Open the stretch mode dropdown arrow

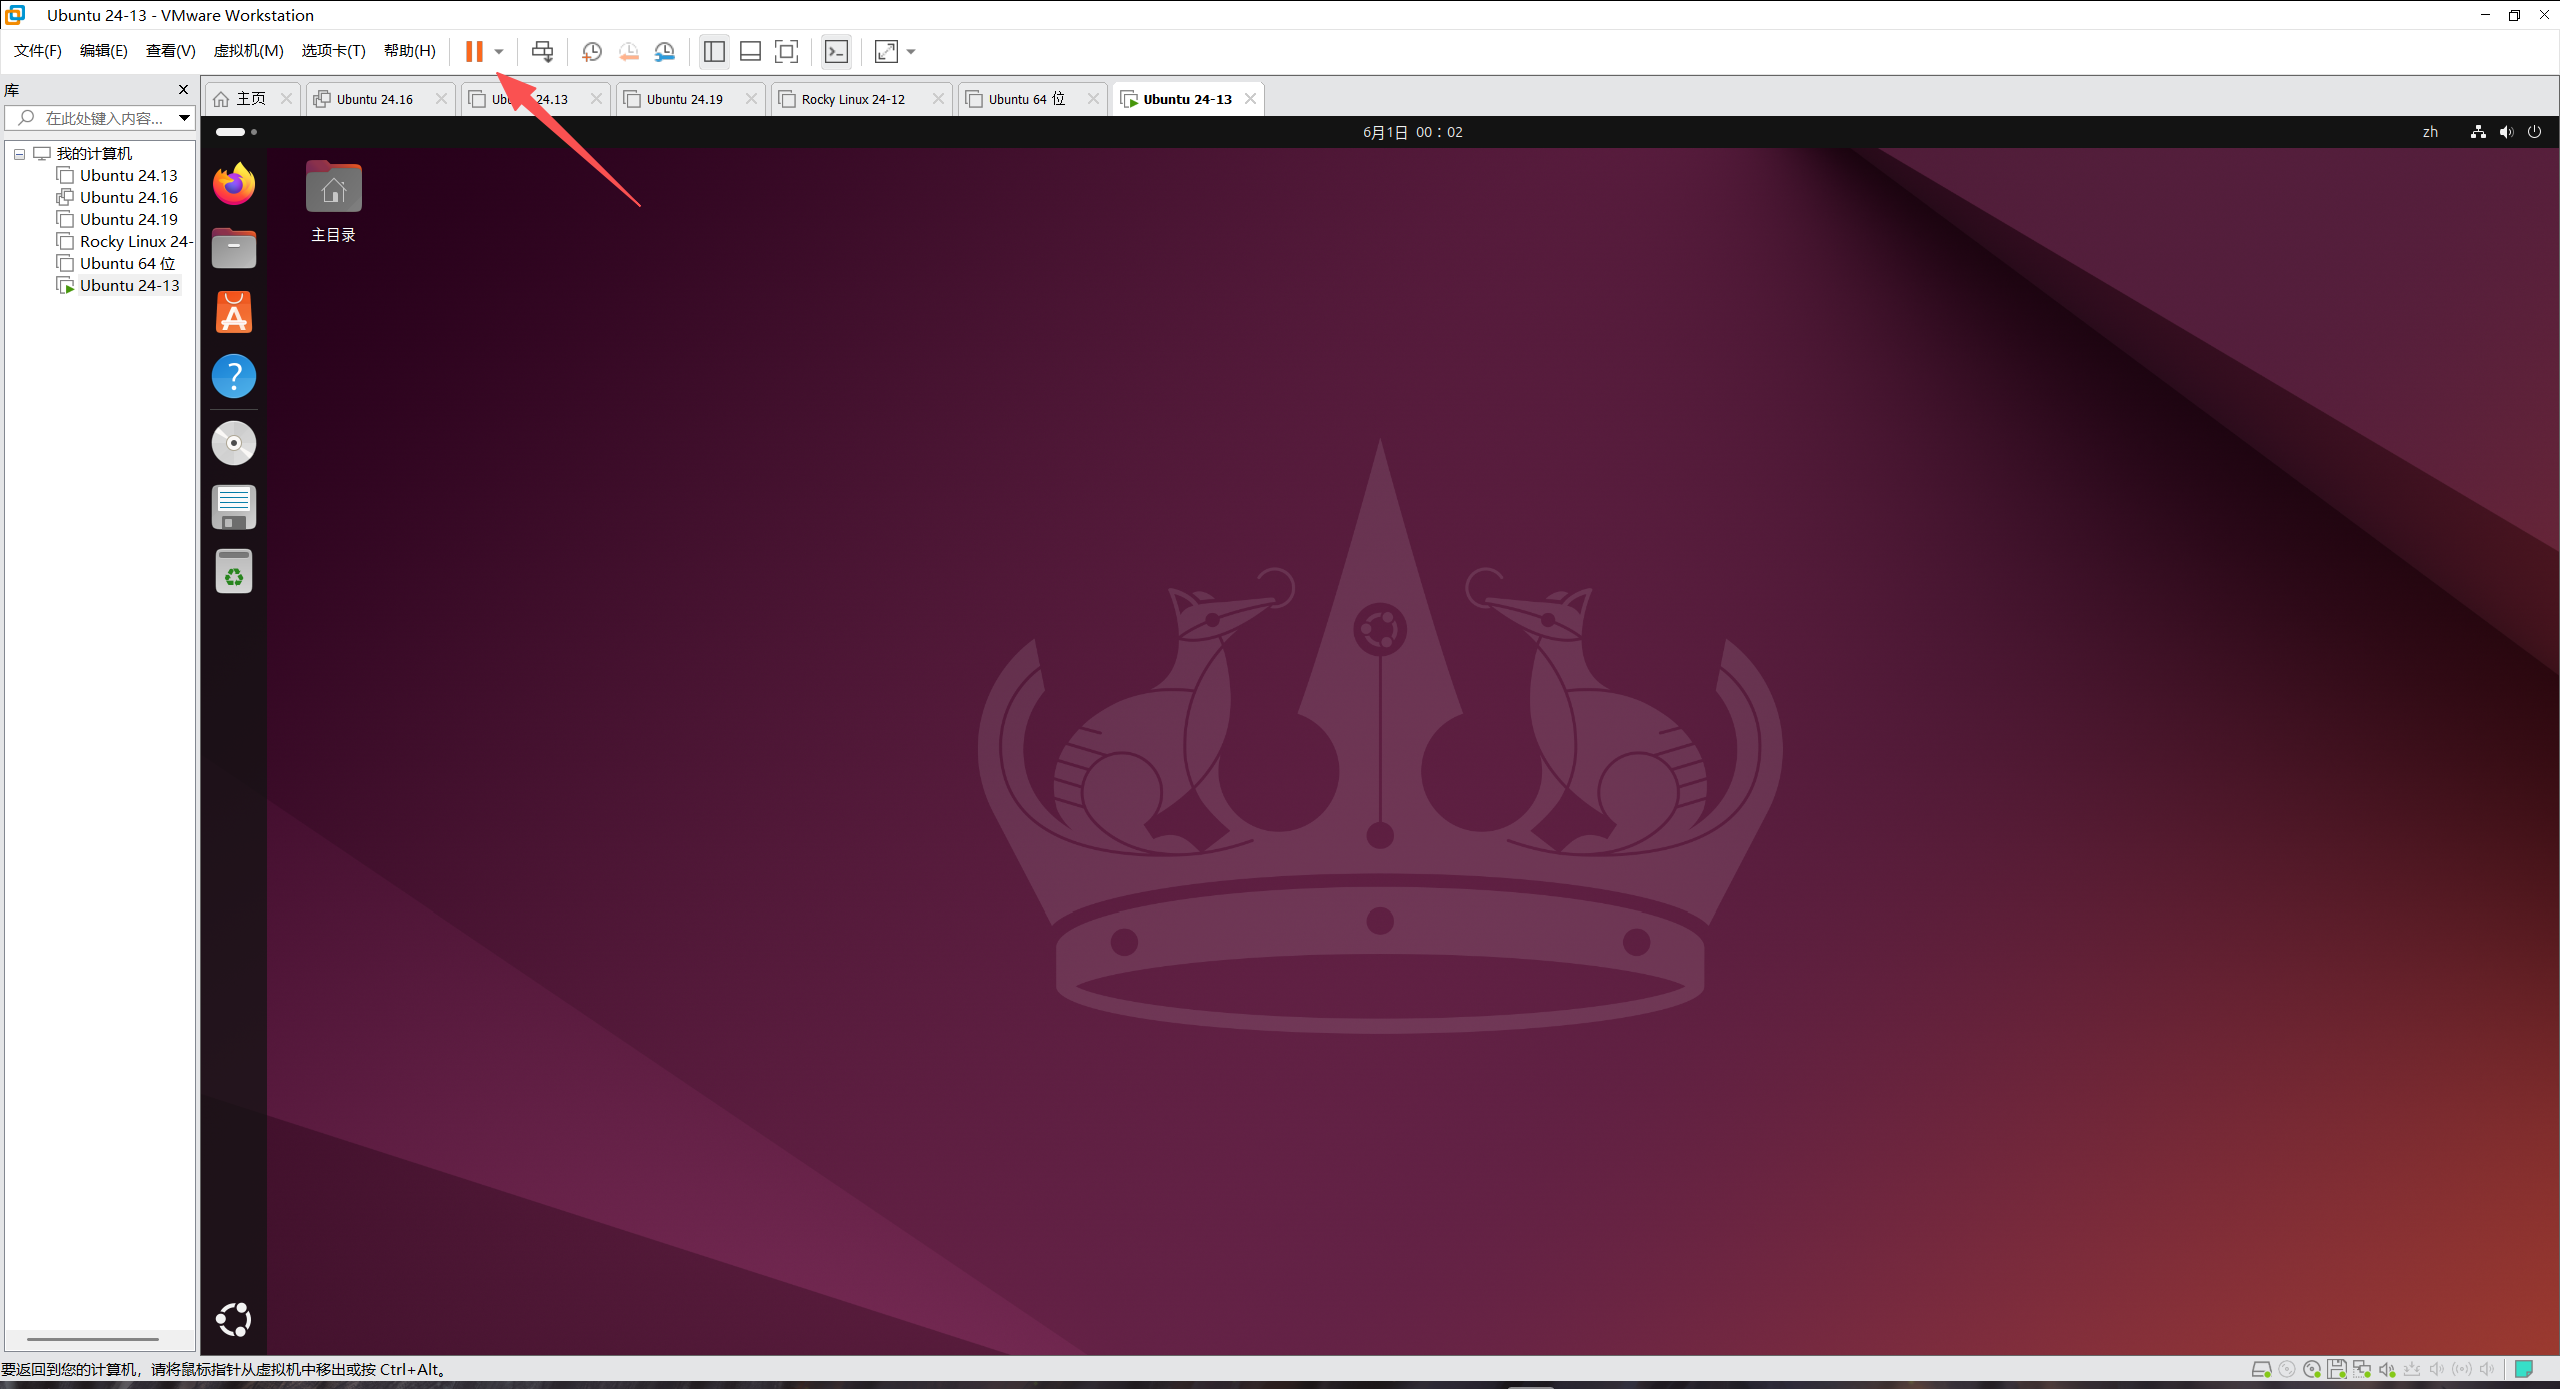911,52
